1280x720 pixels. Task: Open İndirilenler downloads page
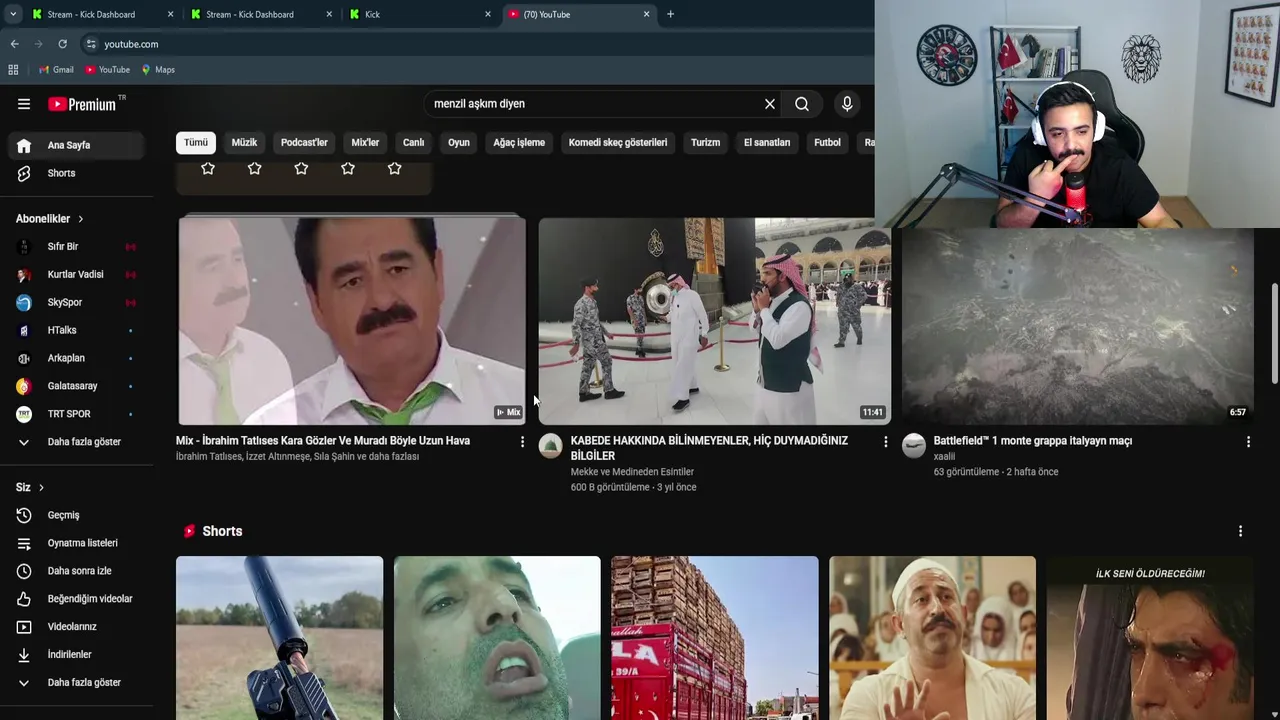coord(78,655)
